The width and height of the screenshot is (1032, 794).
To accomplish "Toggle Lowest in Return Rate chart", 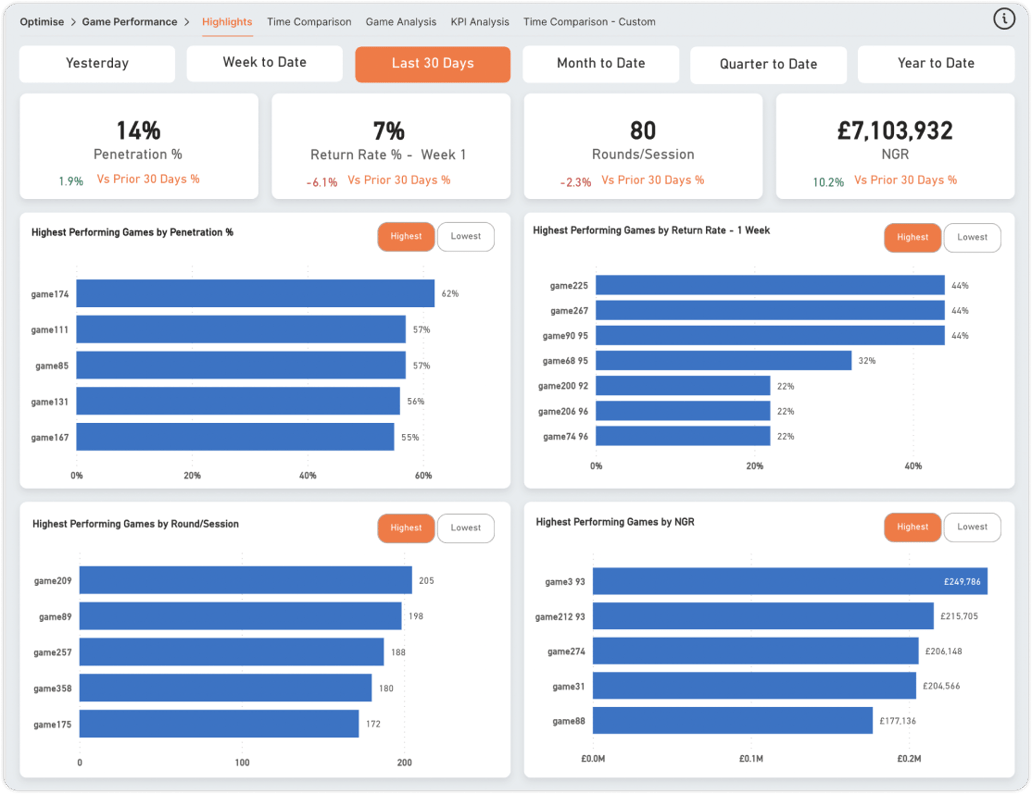I will pos(972,237).
